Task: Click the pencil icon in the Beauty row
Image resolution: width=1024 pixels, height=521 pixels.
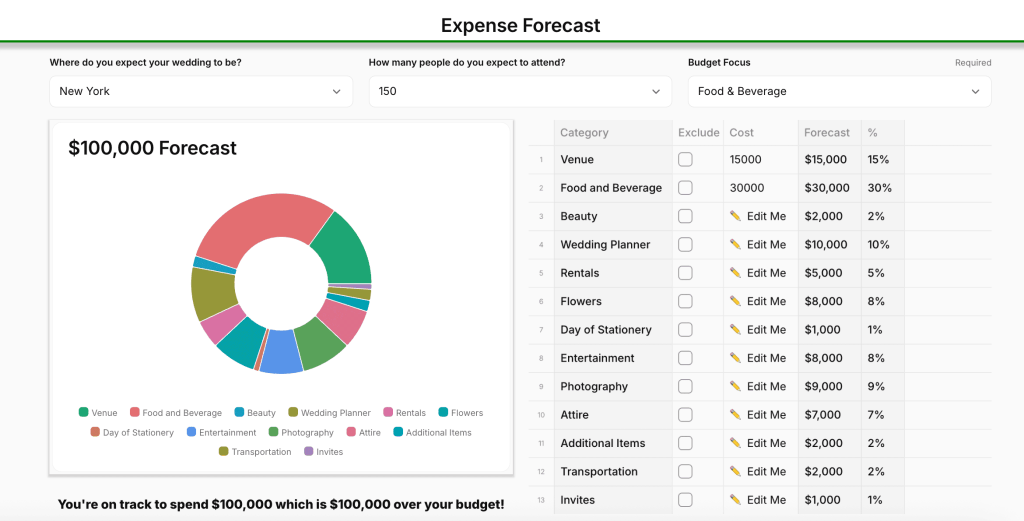Action: 735,216
